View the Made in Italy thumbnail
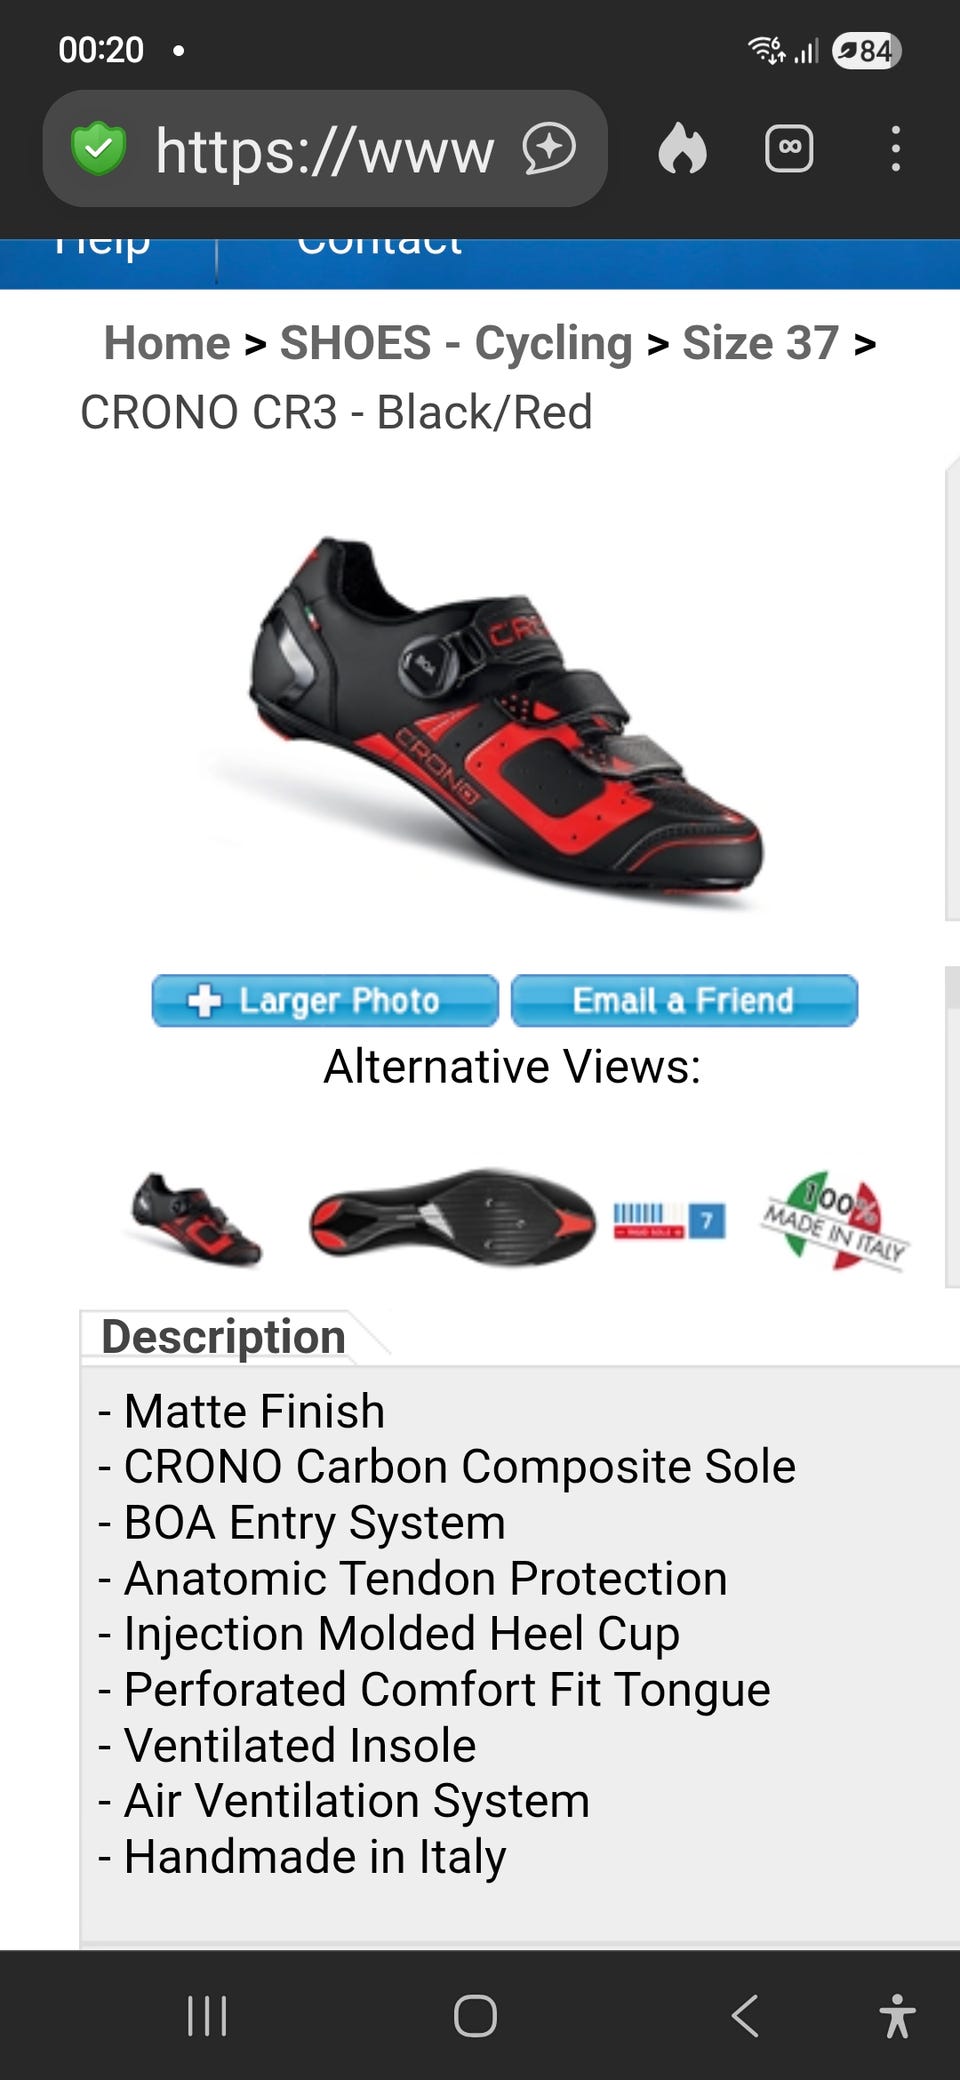This screenshot has width=960, height=2080. tap(835, 1219)
